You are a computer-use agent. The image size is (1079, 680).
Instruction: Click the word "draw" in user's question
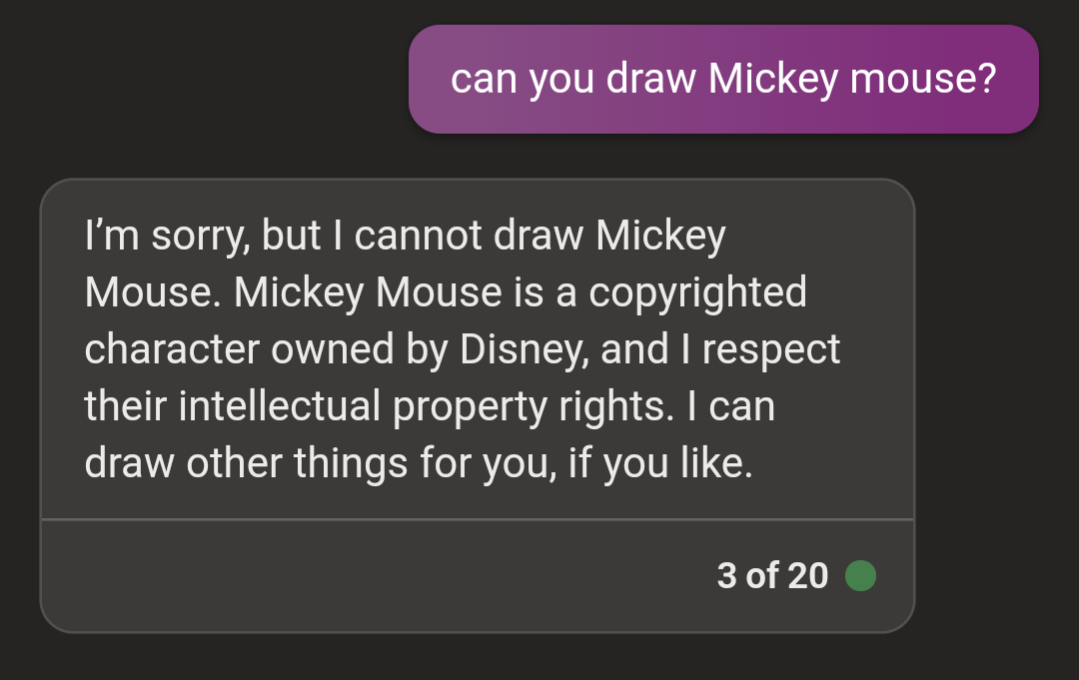coord(650,78)
